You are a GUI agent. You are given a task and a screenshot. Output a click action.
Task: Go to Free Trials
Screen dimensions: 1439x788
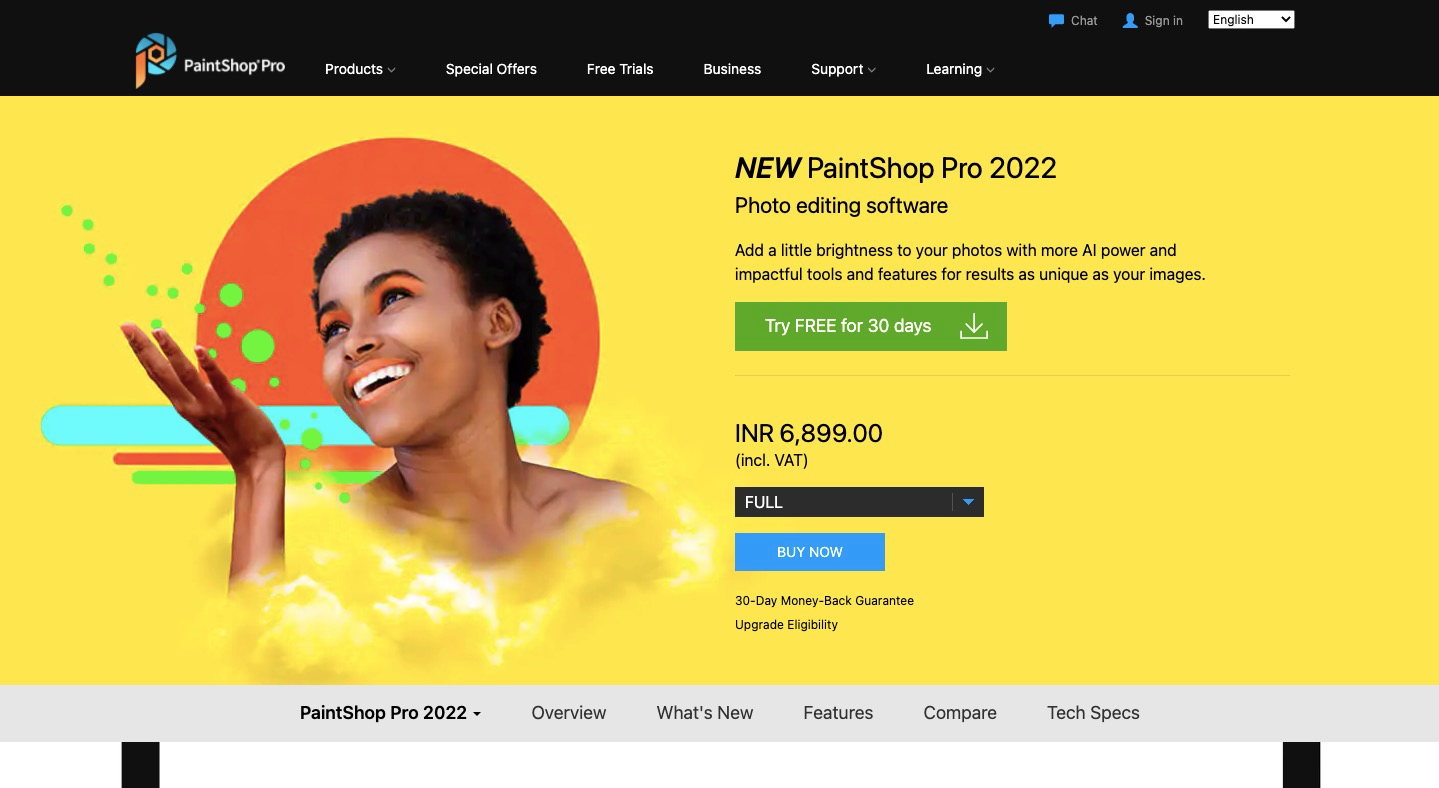pyautogui.click(x=620, y=69)
